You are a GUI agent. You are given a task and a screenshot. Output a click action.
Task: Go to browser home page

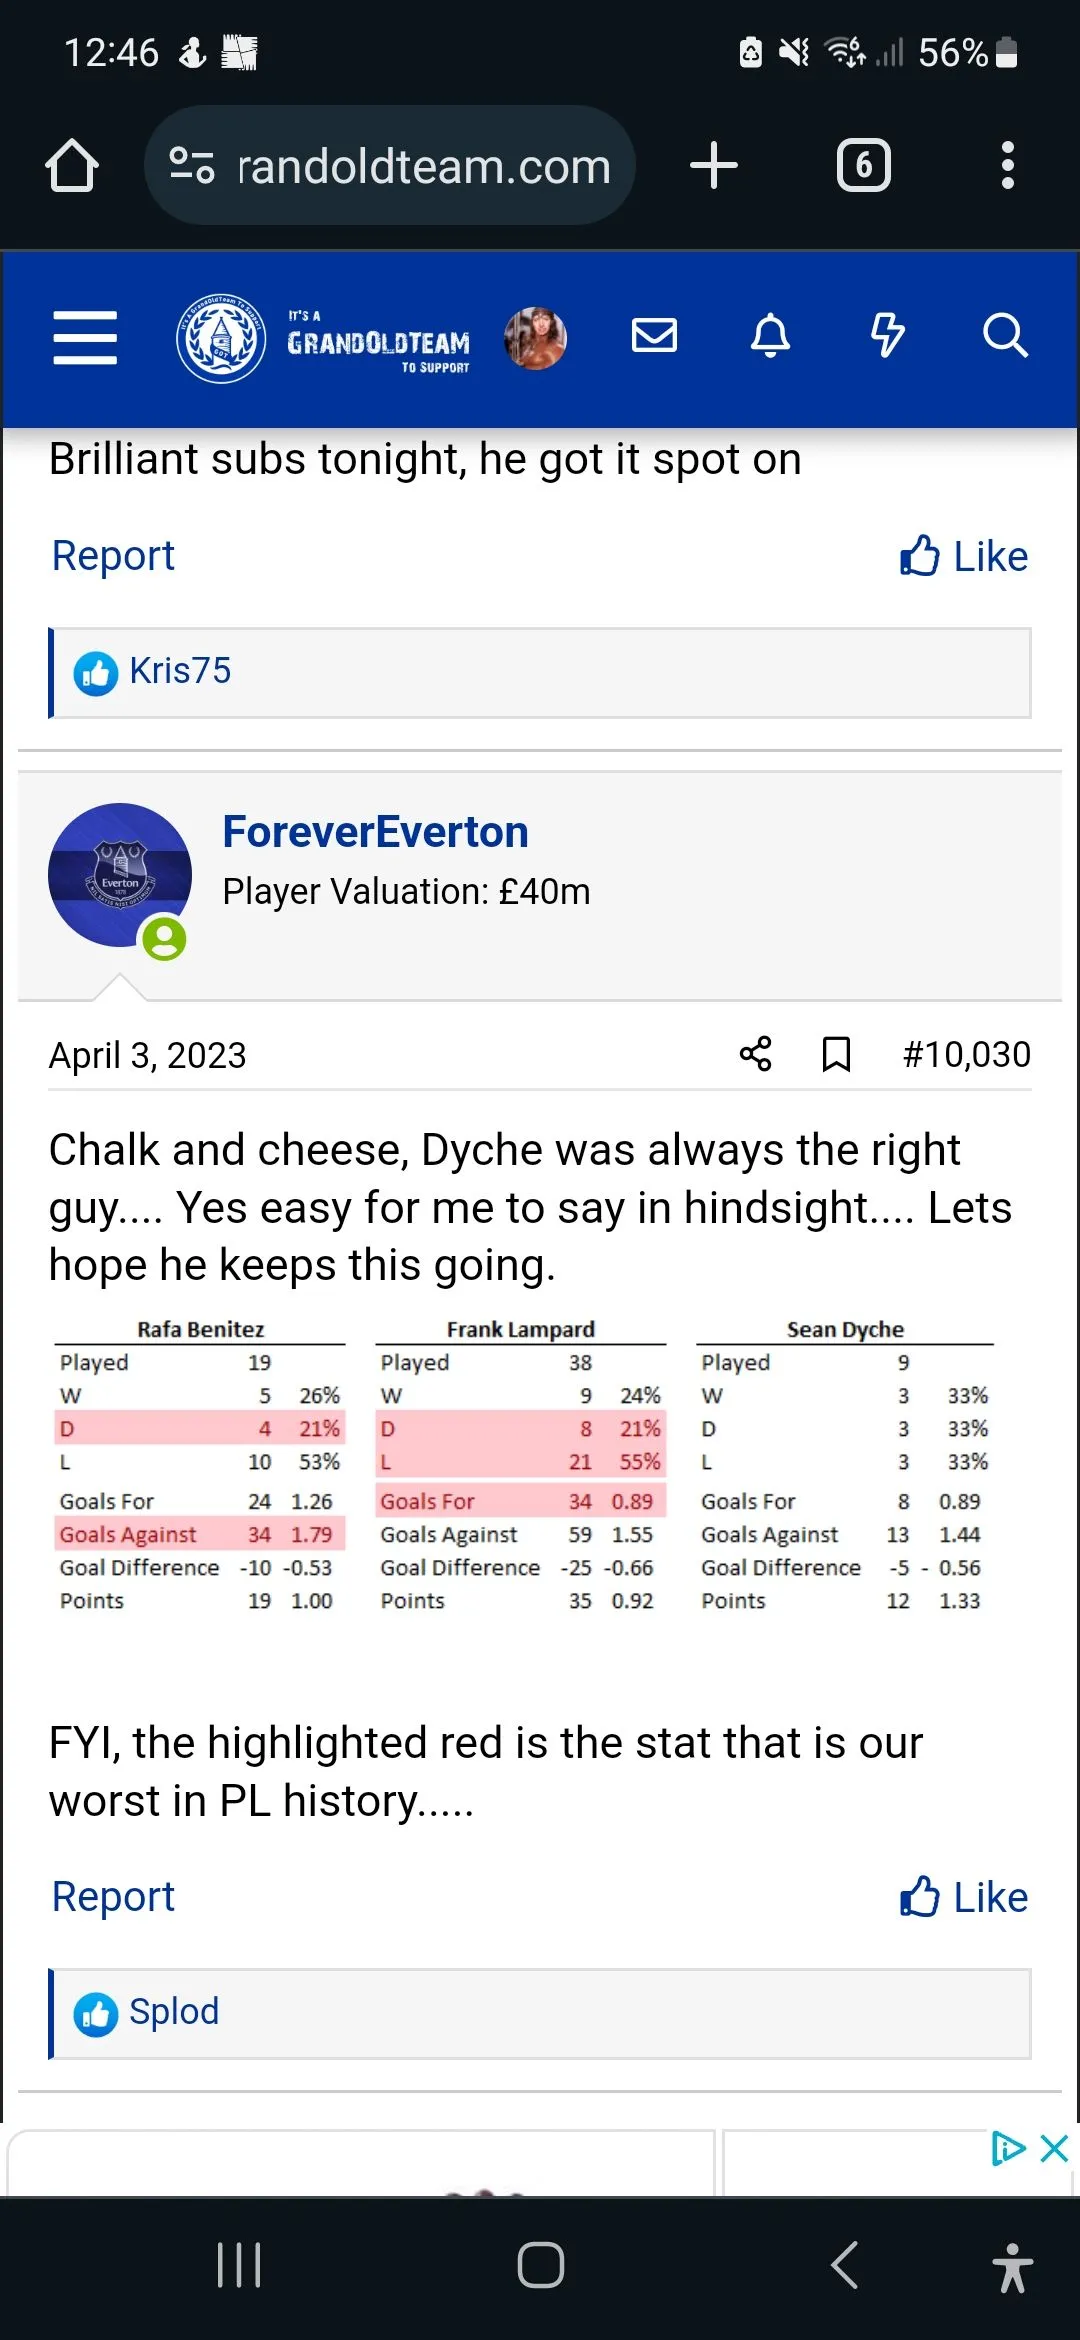[x=72, y=165]
